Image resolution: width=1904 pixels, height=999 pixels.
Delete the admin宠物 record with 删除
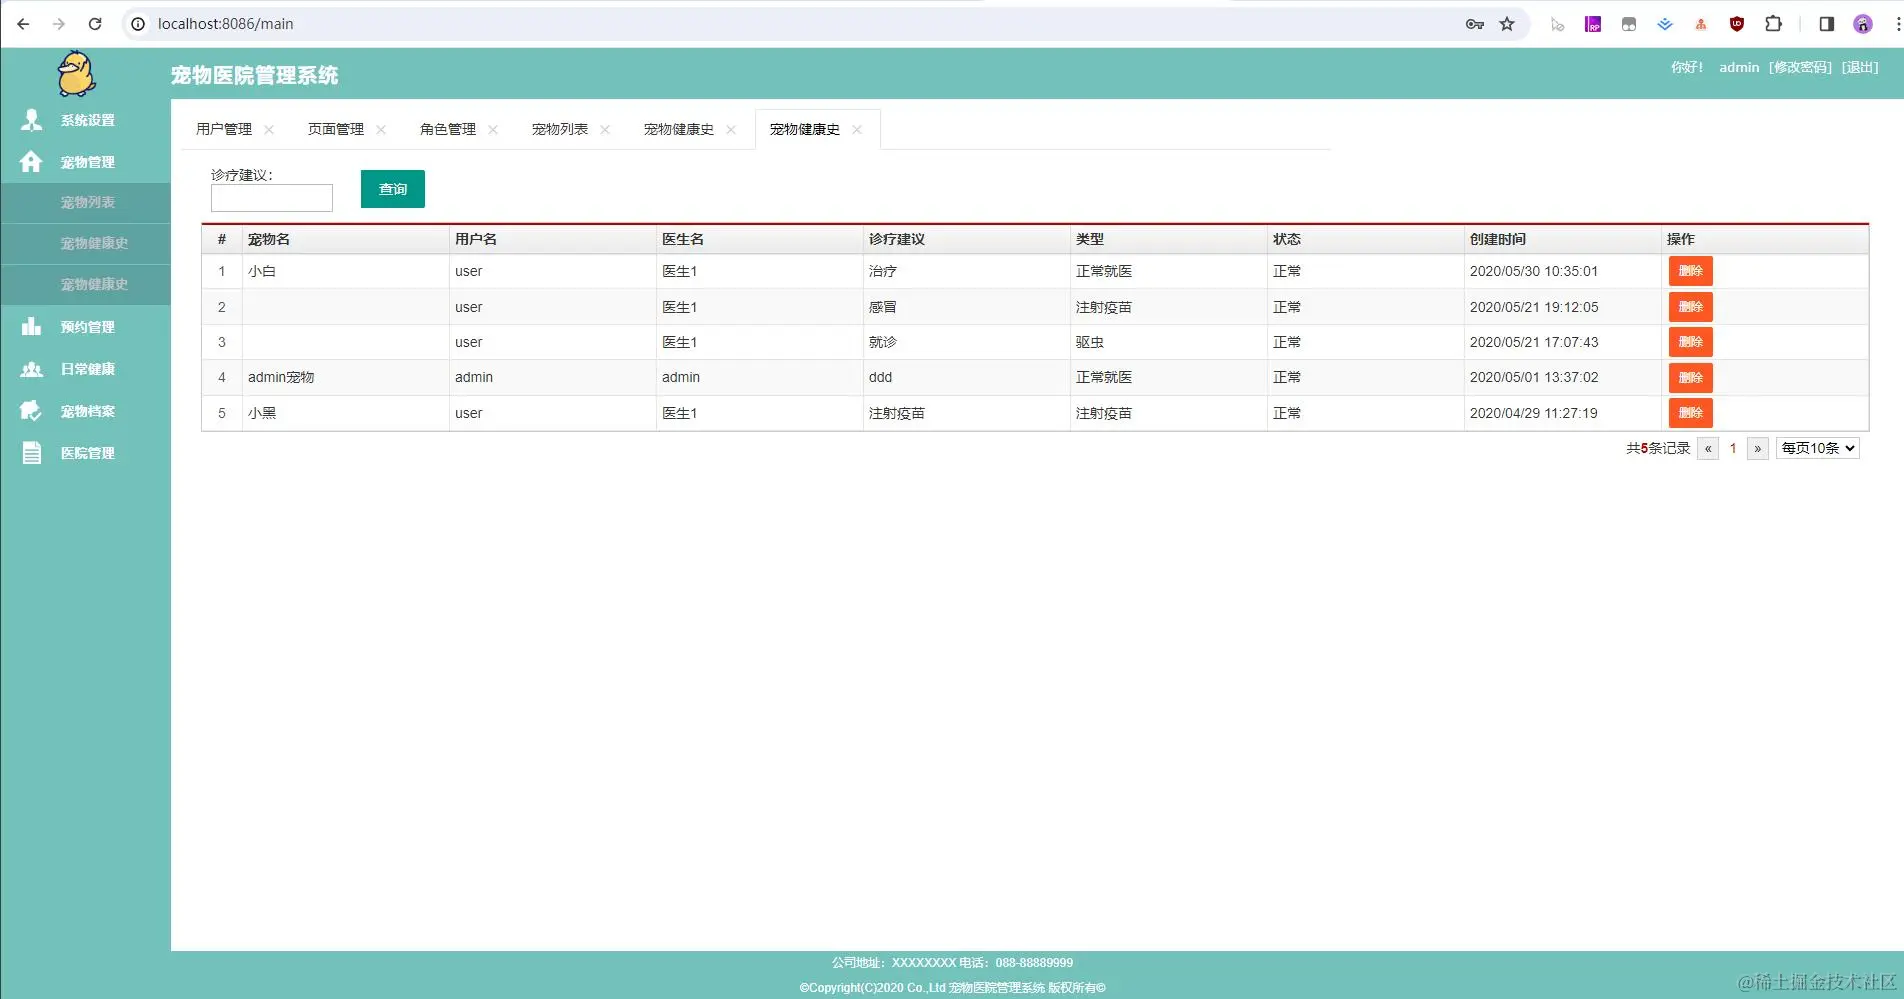1691,378
